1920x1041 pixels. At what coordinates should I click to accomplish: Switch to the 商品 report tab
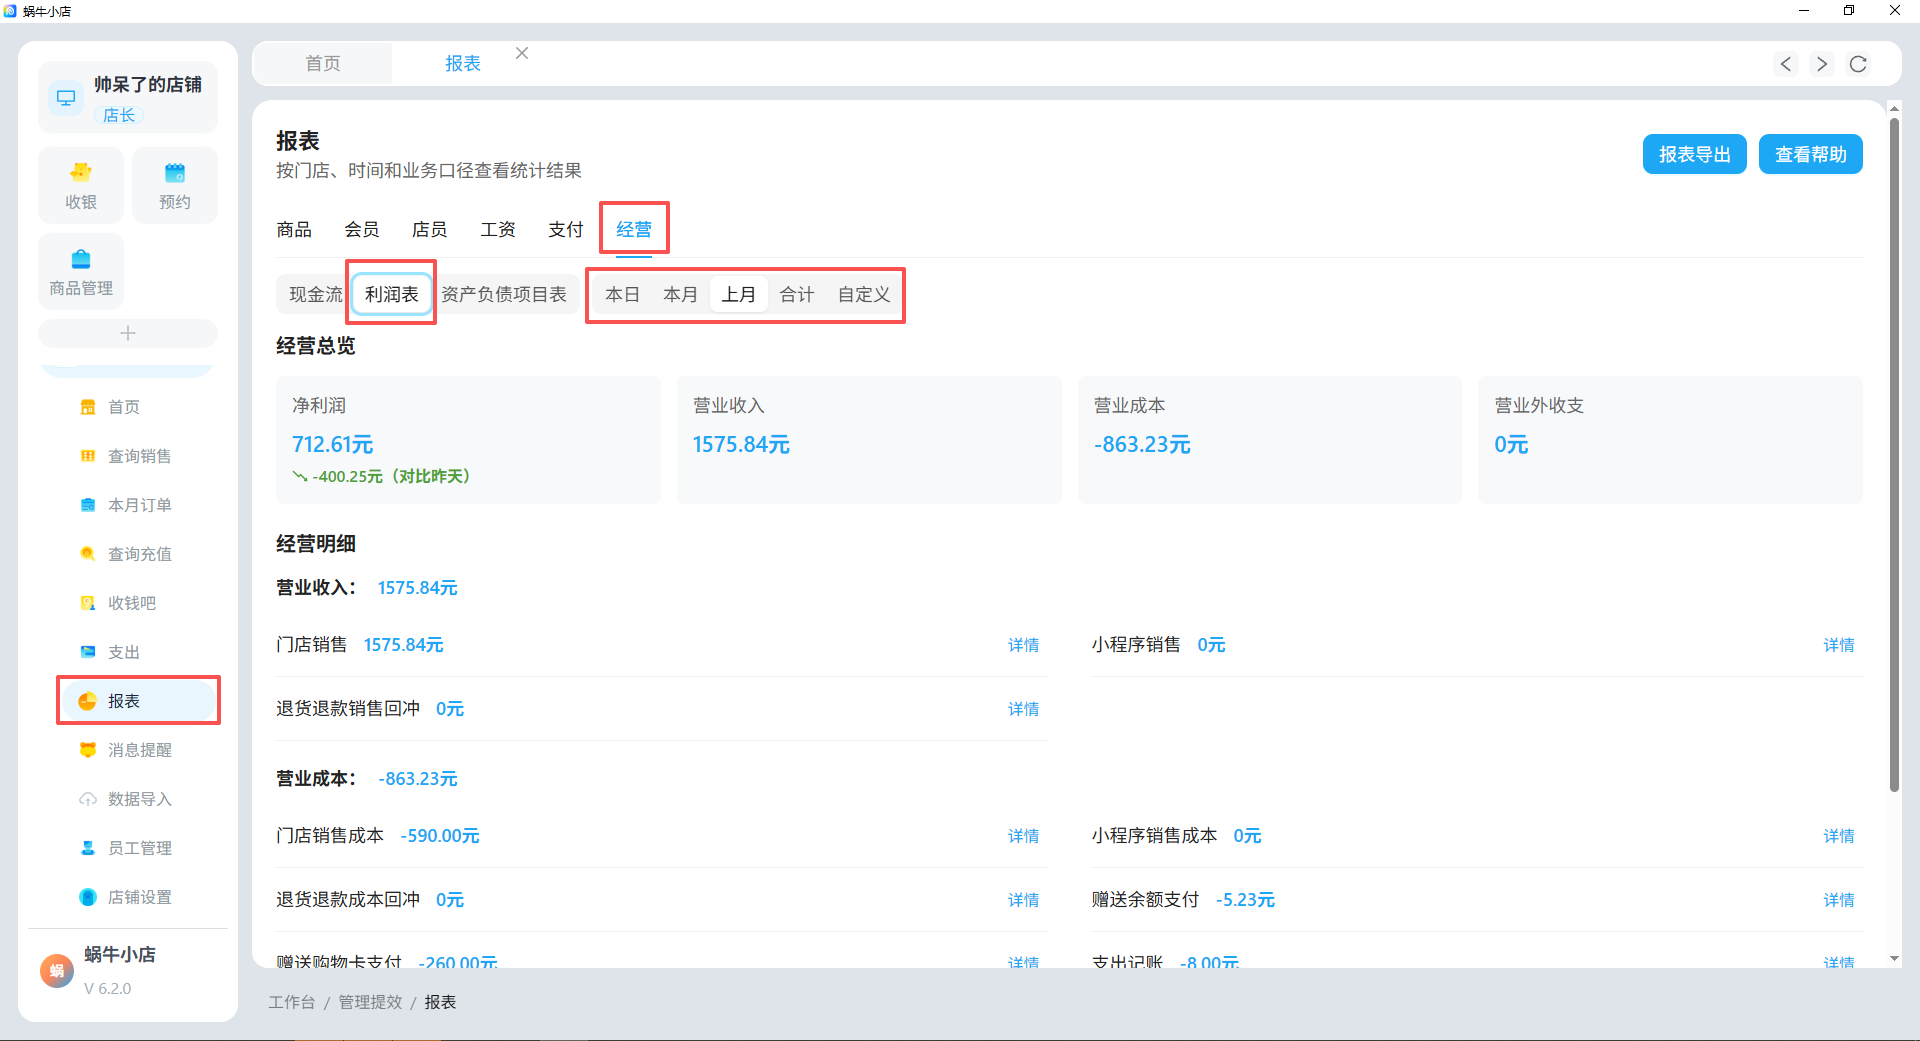tap(294, 229)
